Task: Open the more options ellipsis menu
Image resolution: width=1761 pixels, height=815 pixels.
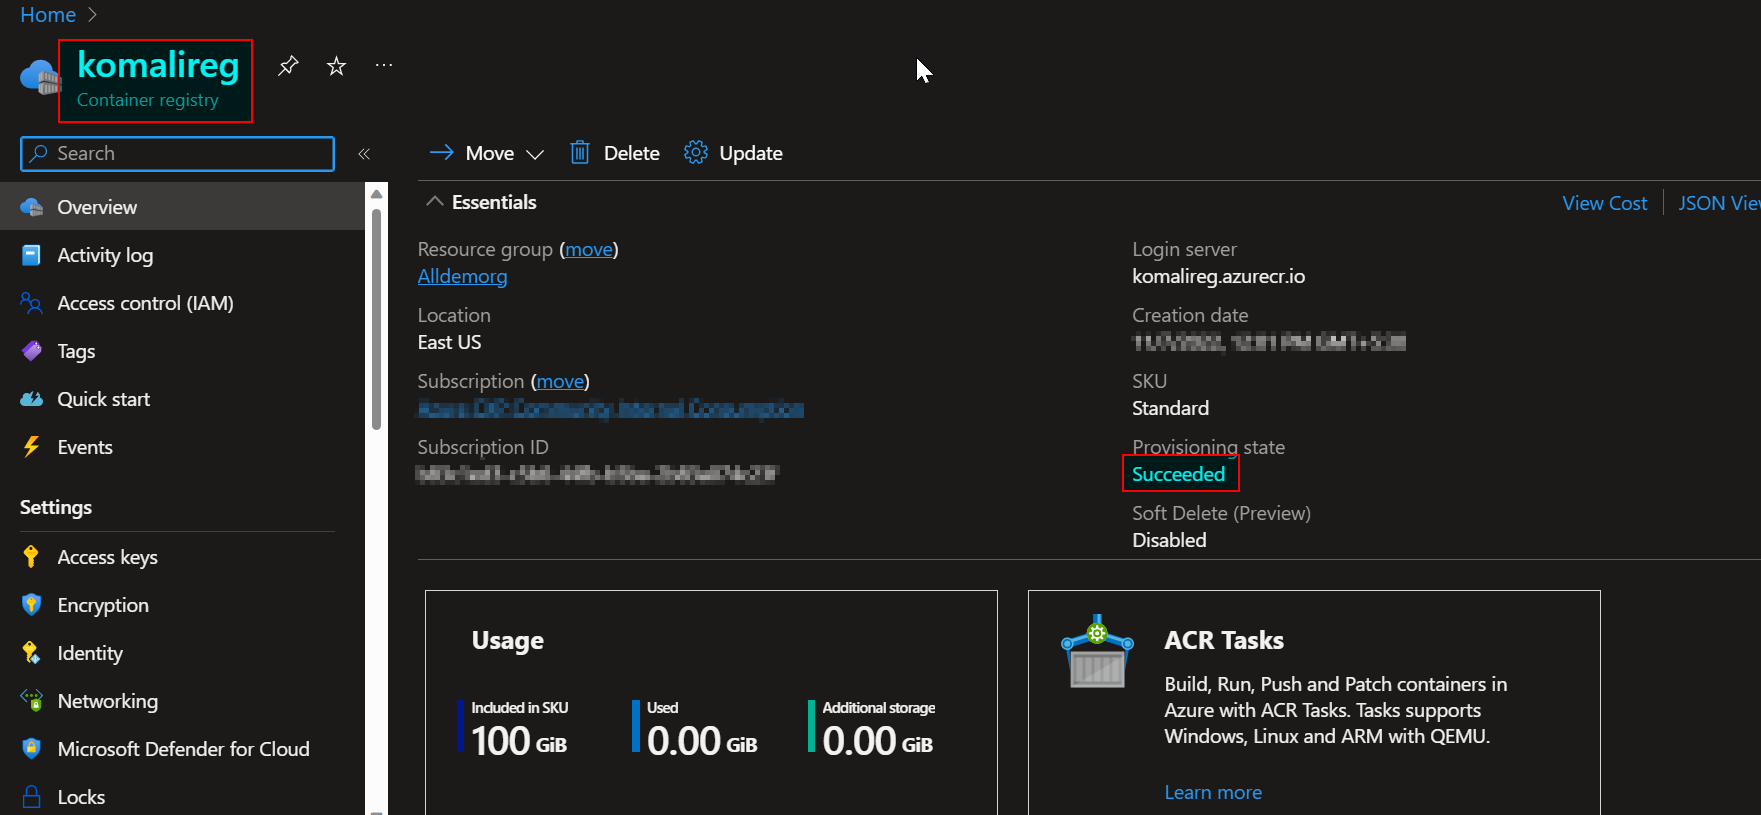Action: click(384, 66)
